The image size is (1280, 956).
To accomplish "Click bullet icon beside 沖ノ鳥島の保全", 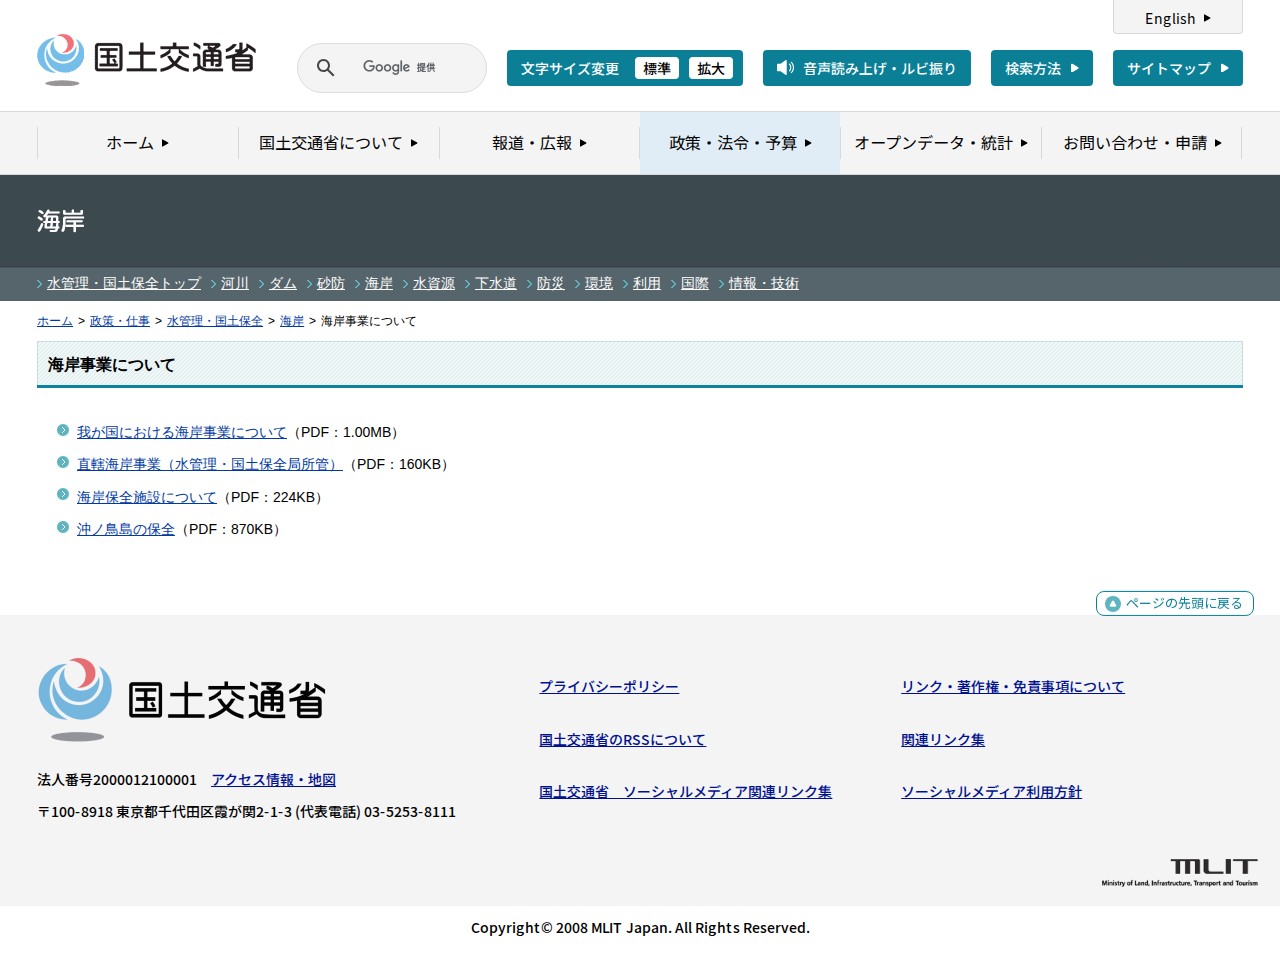I will coord(63,528).
